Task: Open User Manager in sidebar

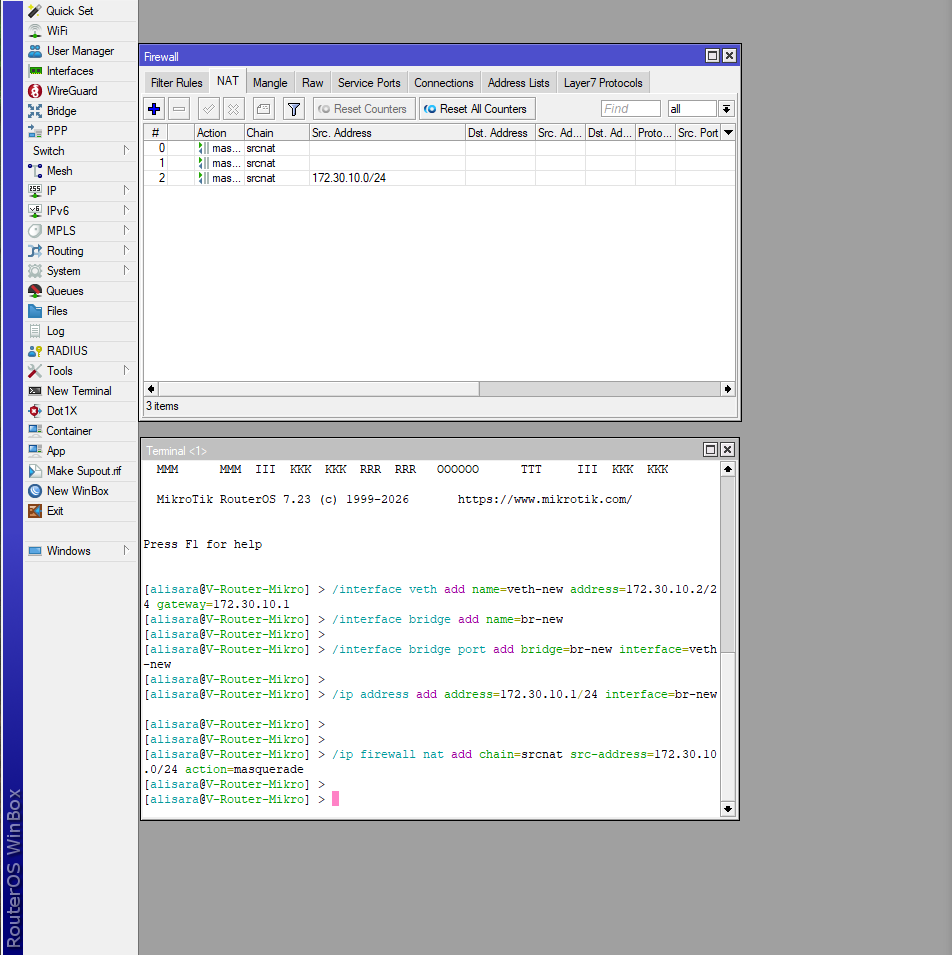Action: click(80, 51)
